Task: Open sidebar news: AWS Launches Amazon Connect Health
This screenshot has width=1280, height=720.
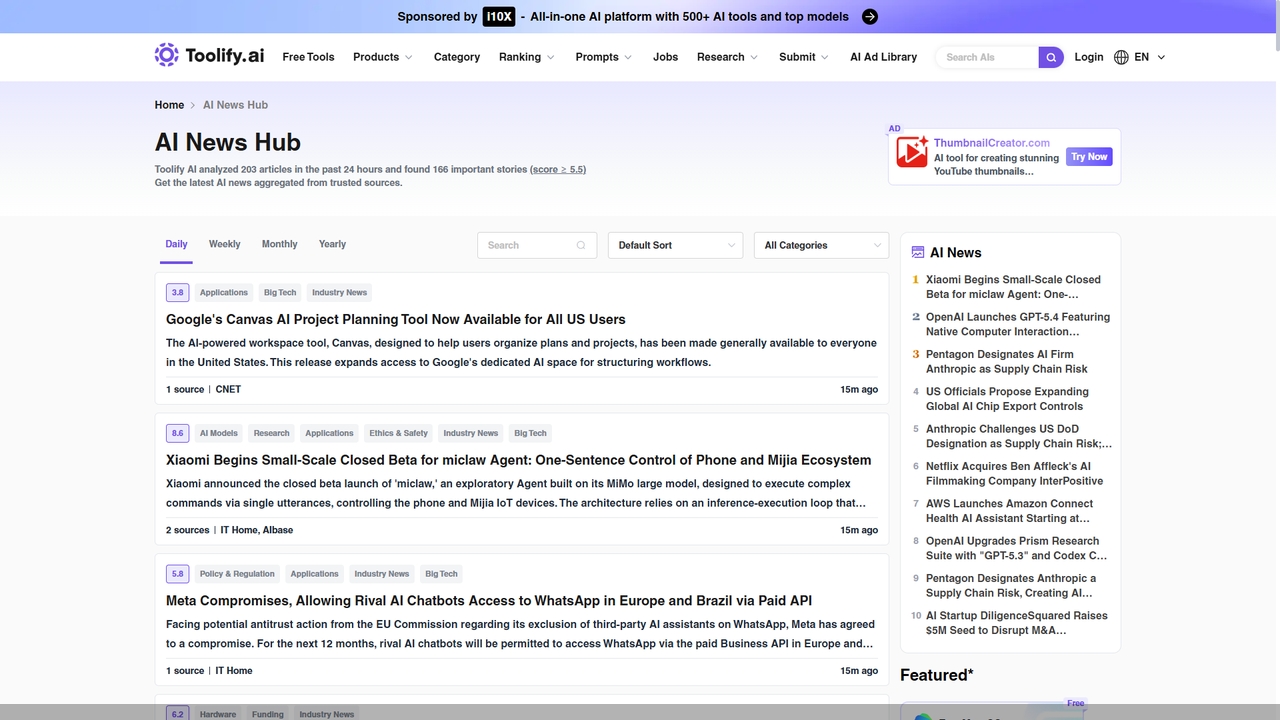Action: pos(1009,511)
